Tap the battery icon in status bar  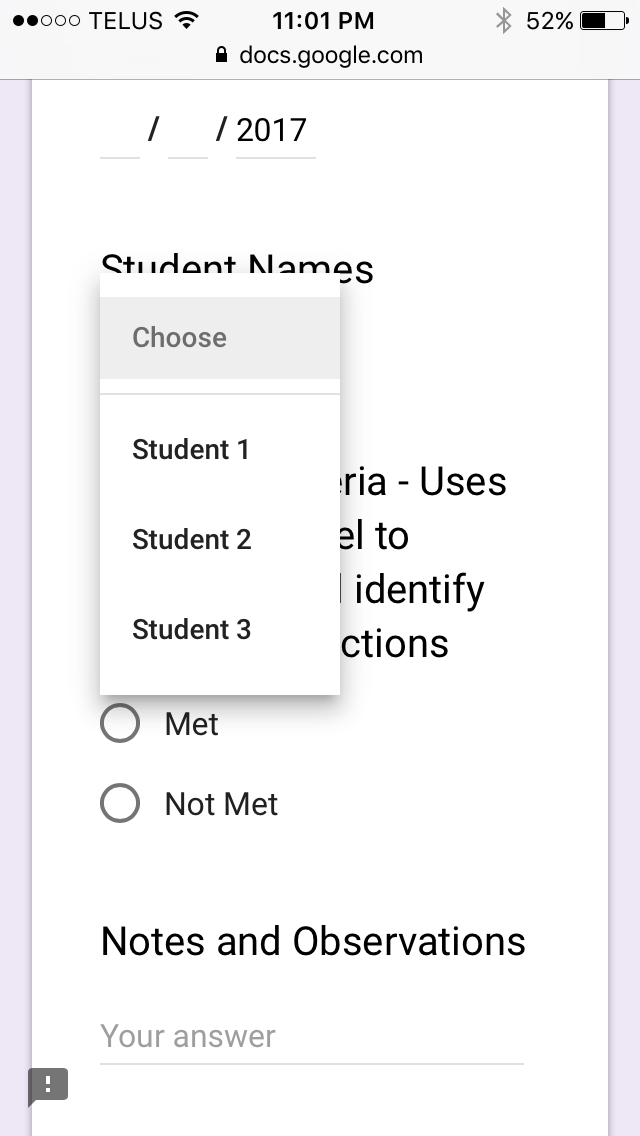602,20
